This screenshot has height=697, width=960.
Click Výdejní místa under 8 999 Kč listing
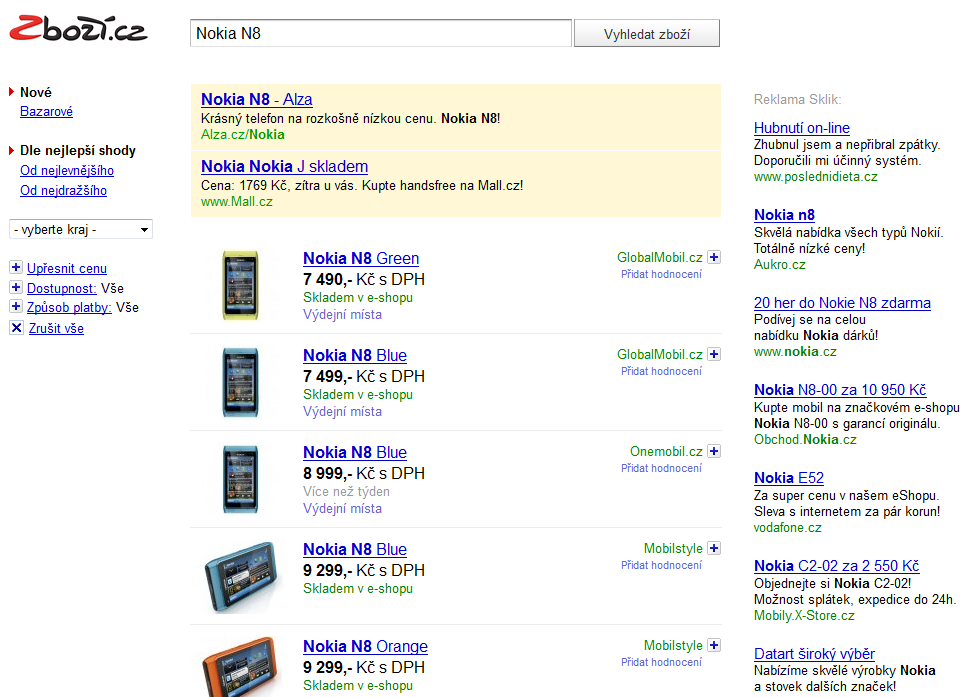click(342, 508)
